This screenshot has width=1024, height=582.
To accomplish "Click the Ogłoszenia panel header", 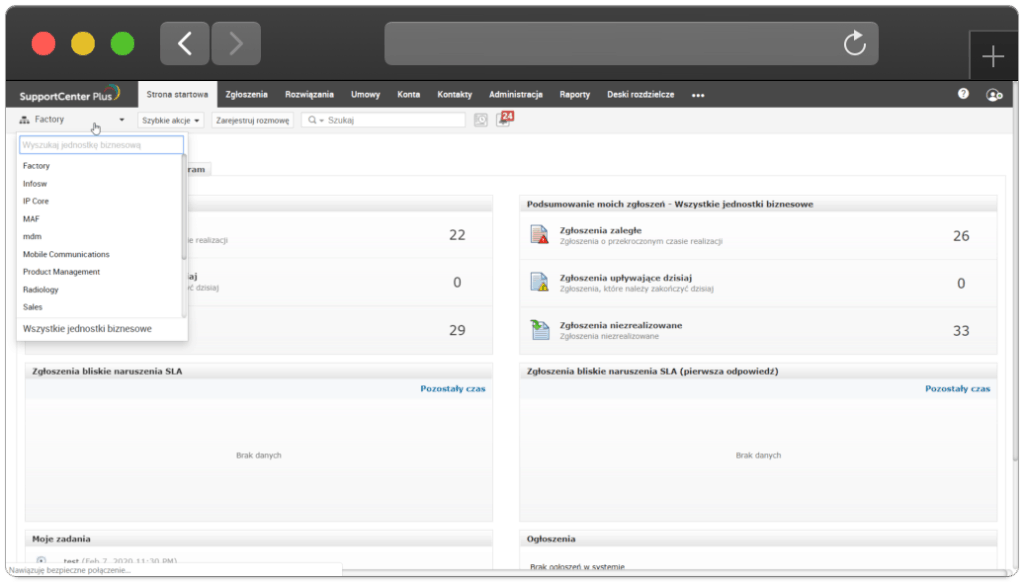I will [758, 539].
